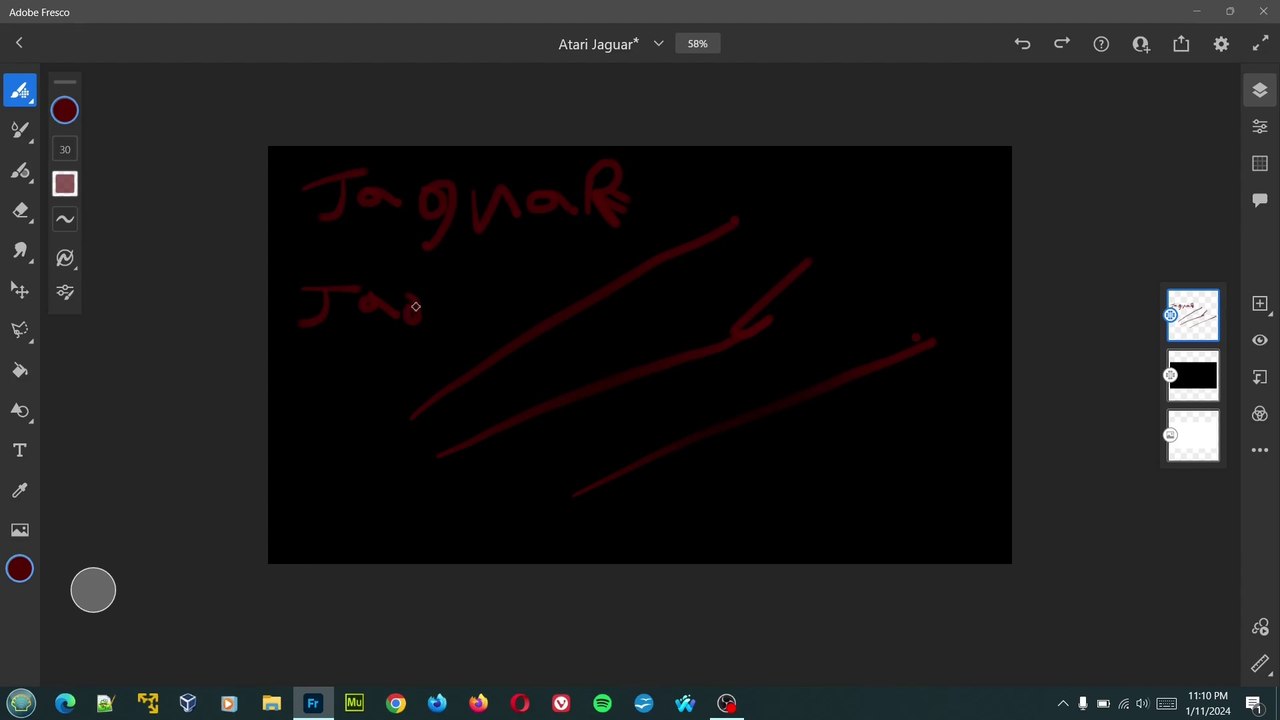
Task: Click the layer import arrow icon
Action: pyautogui.click(x=1260, y=377)
